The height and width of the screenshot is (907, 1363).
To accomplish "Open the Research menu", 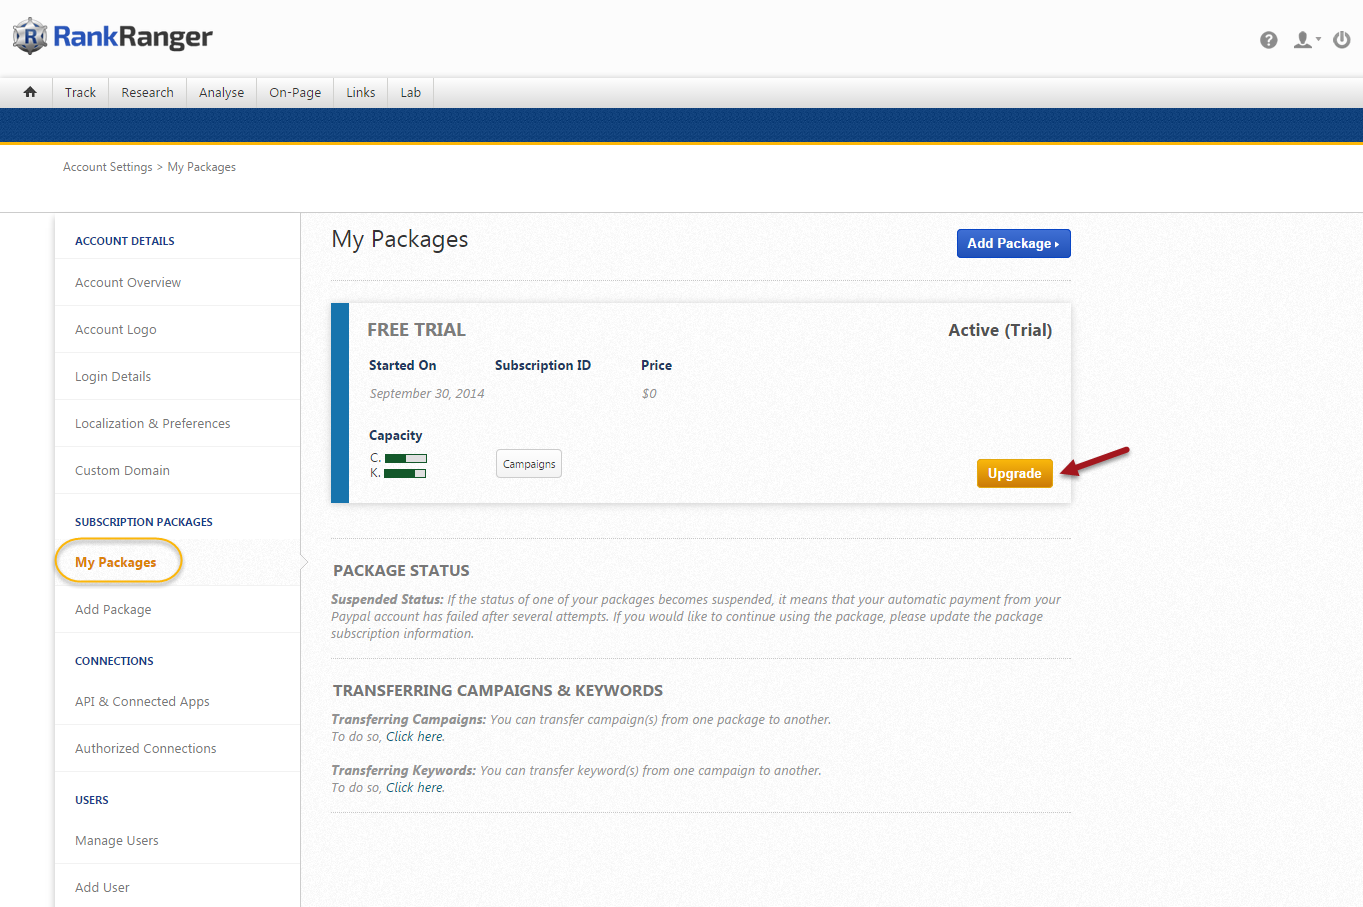I will tap(147, 92).
